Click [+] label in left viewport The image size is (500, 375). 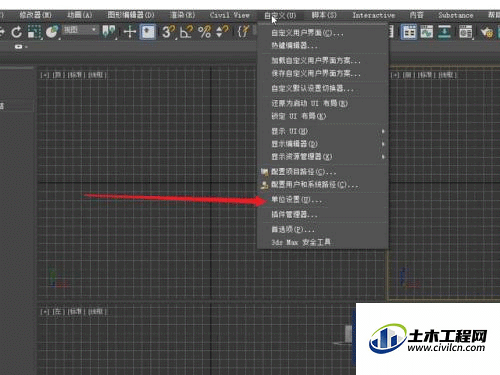point(45,312)
